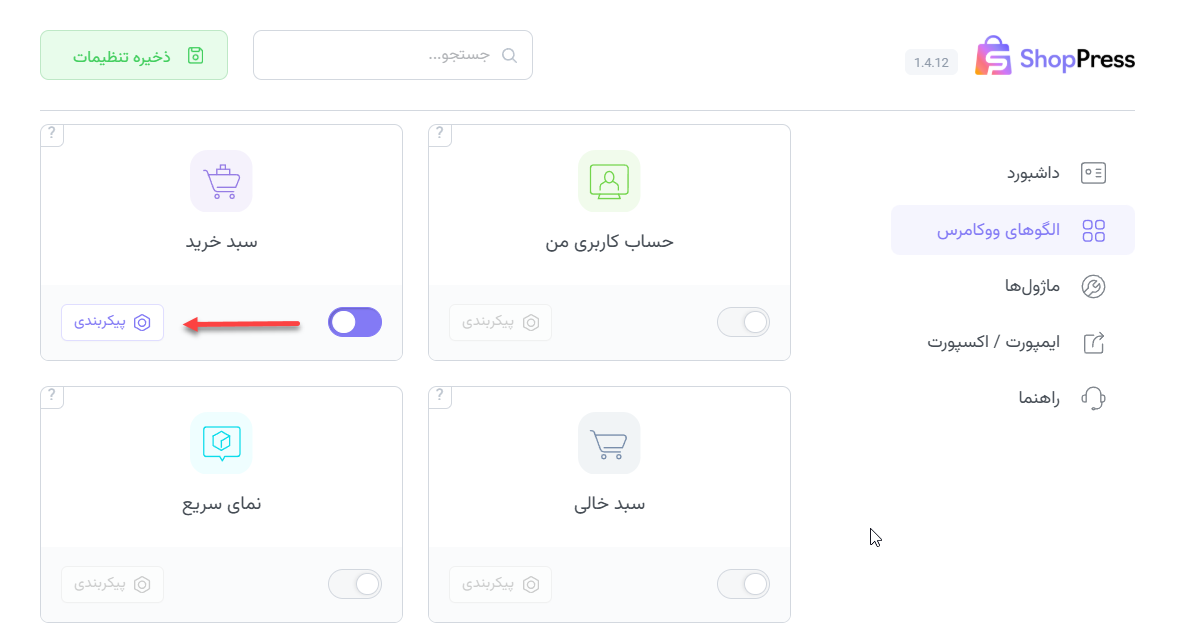Screen dimensions: 1180x634
Task: Open the داشبورد menu item
Action: [1032, 173]
